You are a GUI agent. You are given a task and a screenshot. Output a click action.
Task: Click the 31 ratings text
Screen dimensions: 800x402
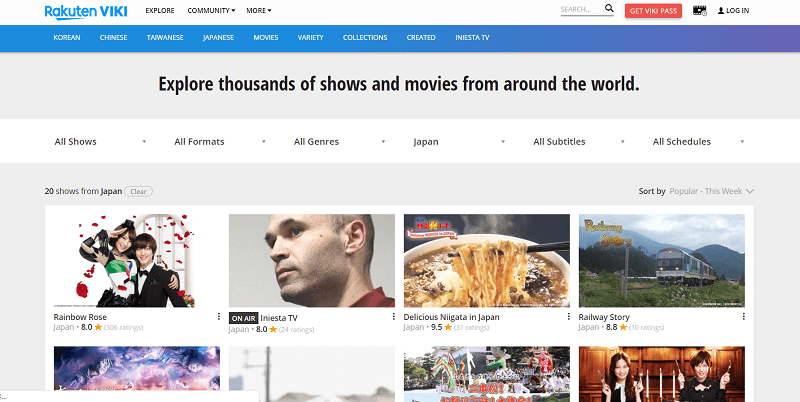tap(471, 328)
